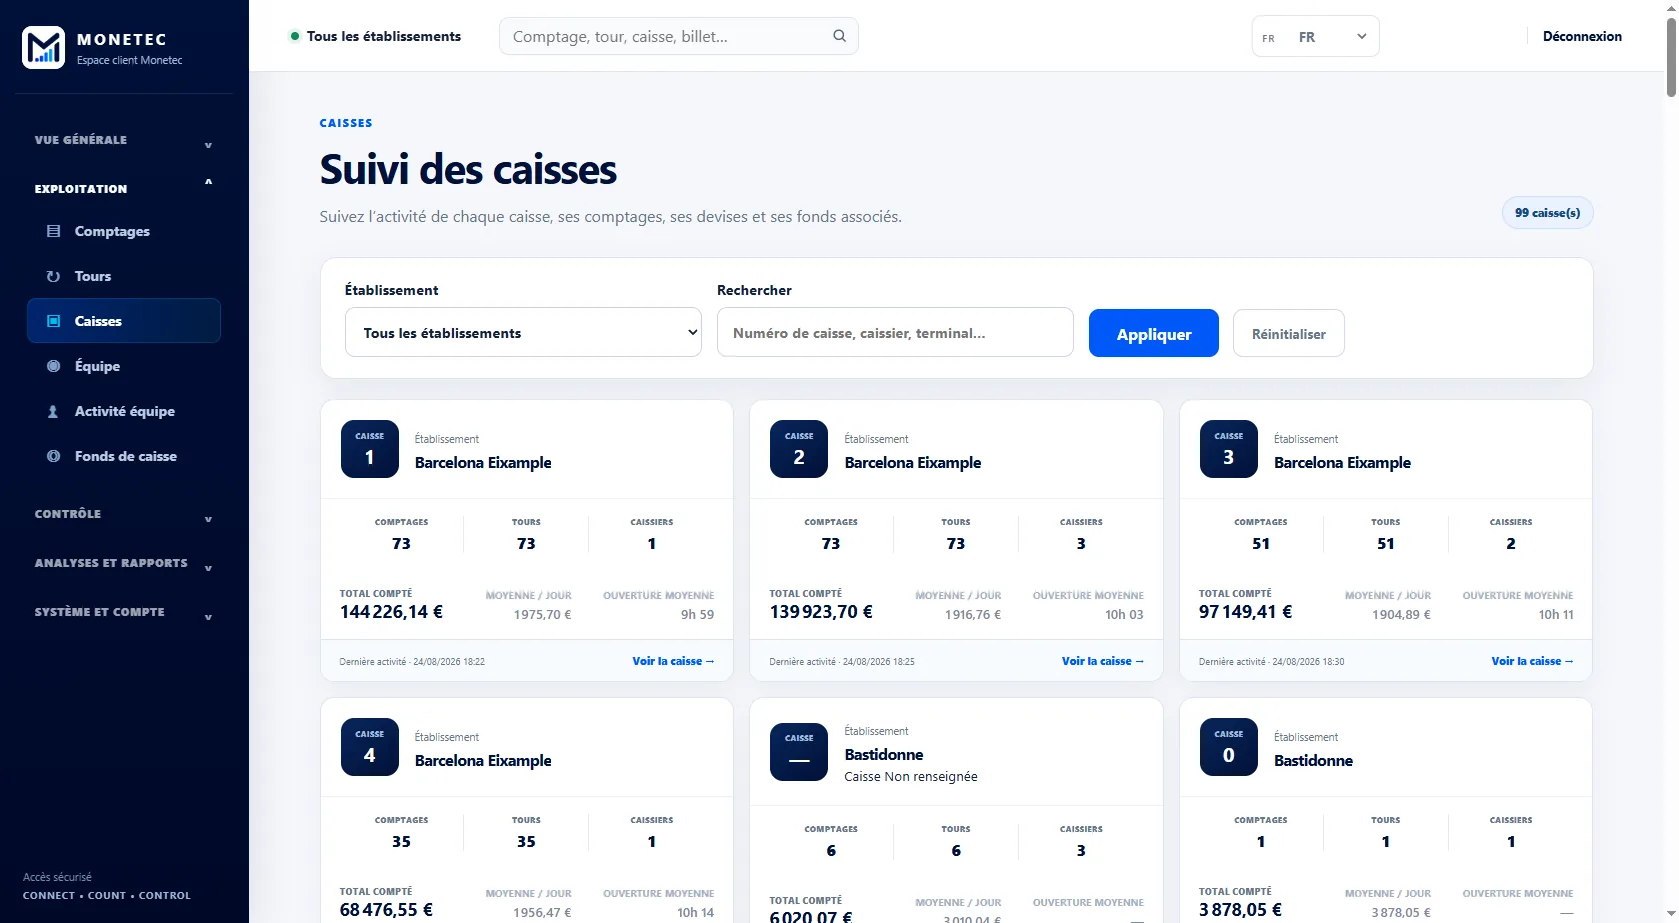
Task: Click the Réinitialiser button
Action: [x=1289, y=333]
